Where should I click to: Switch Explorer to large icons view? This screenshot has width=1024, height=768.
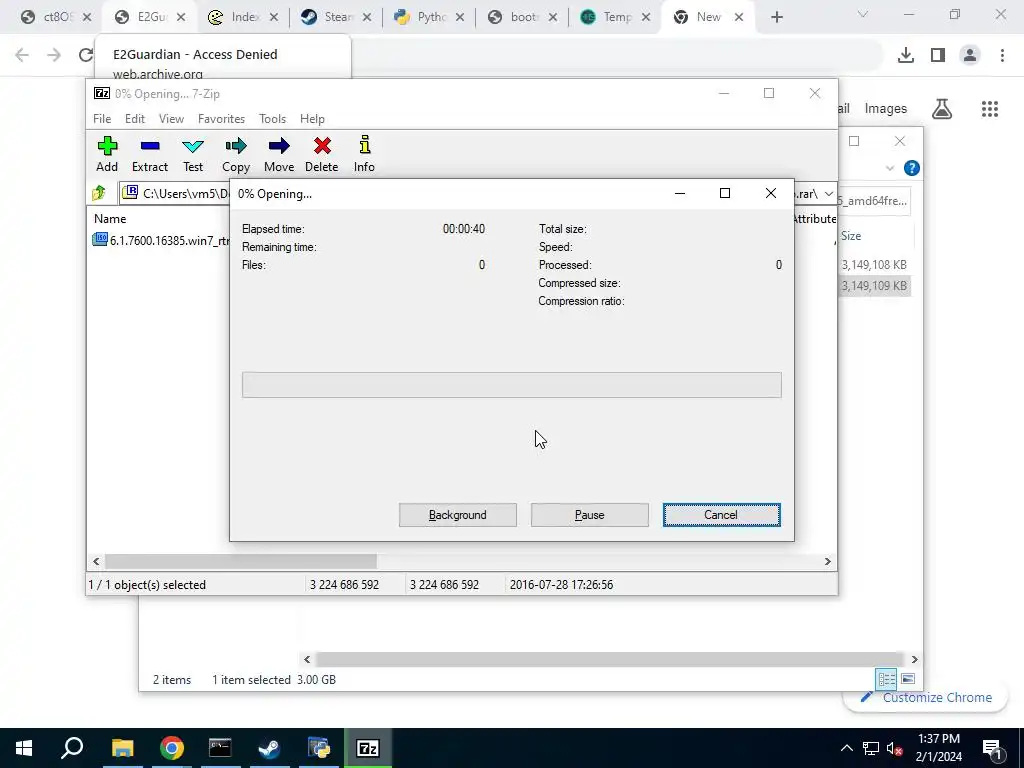tap(908, 679)
